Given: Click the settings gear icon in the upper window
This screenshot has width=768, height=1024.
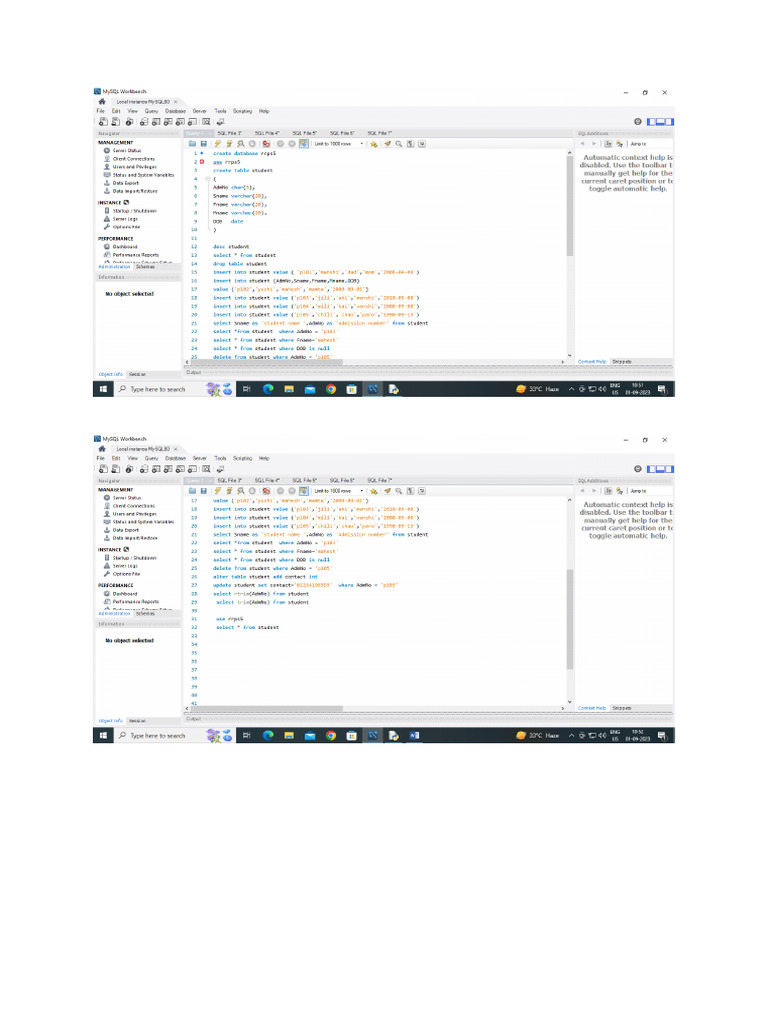Looking at the screenshot, I should (637, 121).
